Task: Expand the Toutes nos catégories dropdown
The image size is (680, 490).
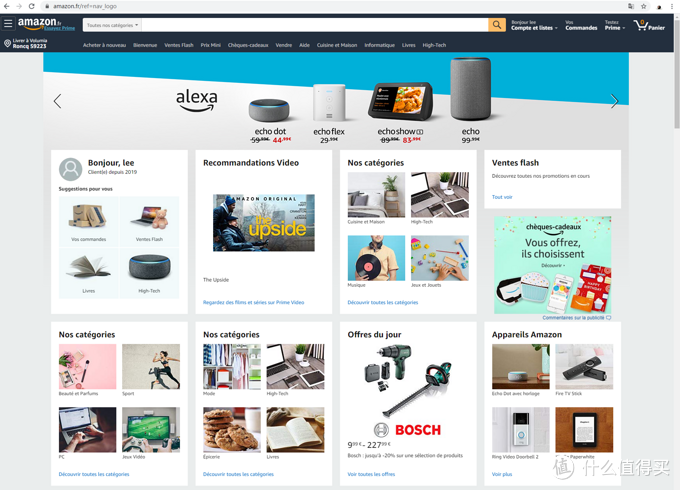Action: pyautogui.click(x=112, y=25)
